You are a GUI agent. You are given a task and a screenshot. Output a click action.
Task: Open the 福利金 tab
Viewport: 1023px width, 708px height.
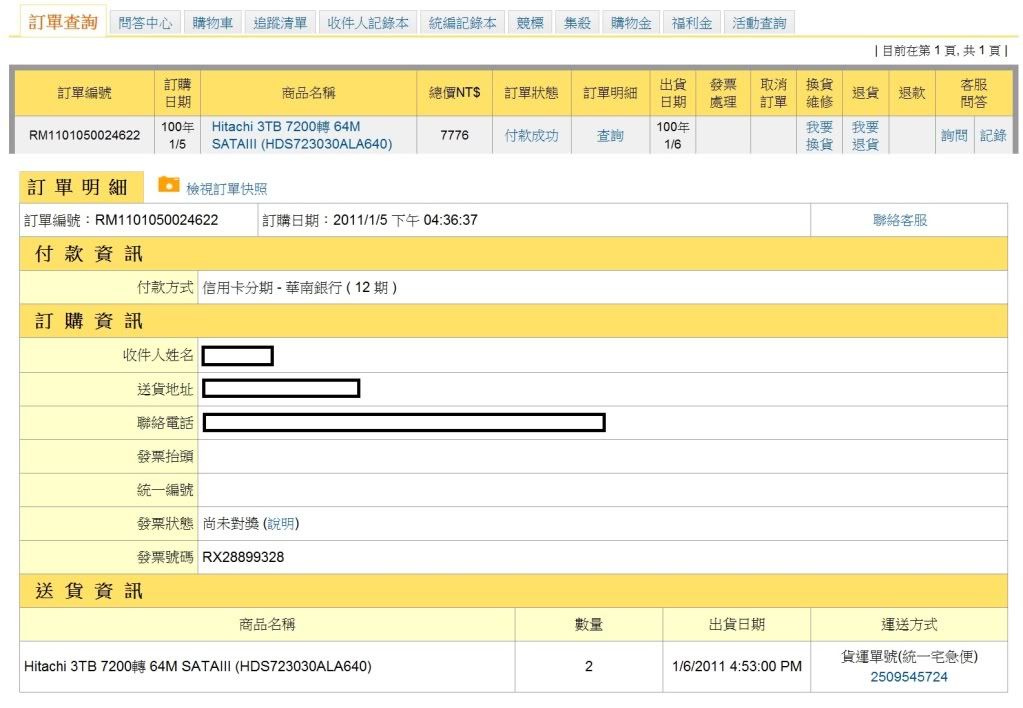pyautogui.click(x=692, y=23)
